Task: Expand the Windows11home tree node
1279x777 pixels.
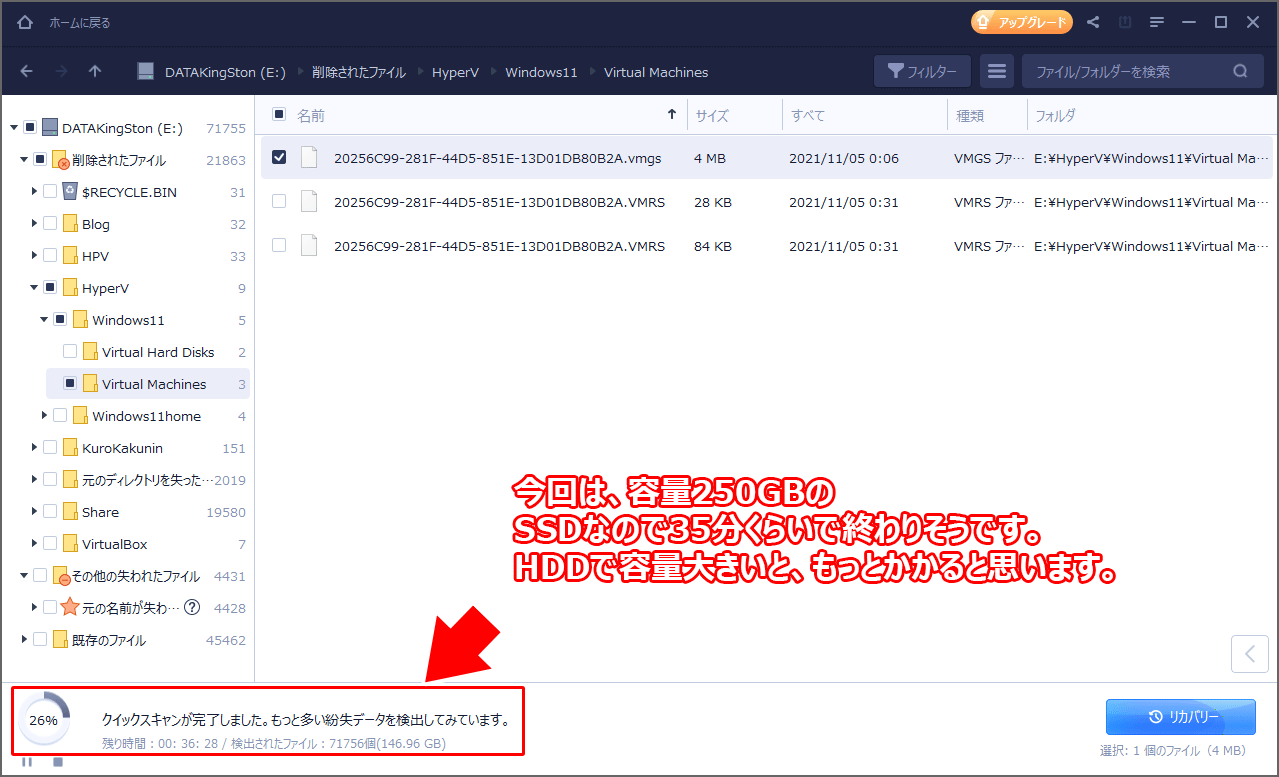Action: (44, 415)
